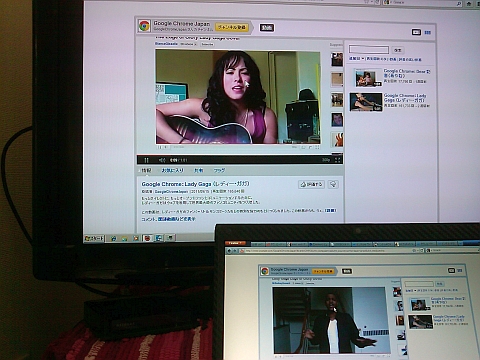Focus the channel search field on the laptop page
This screenshot has height=360, width=480.
pyautogui.click(x=419, y=284)
